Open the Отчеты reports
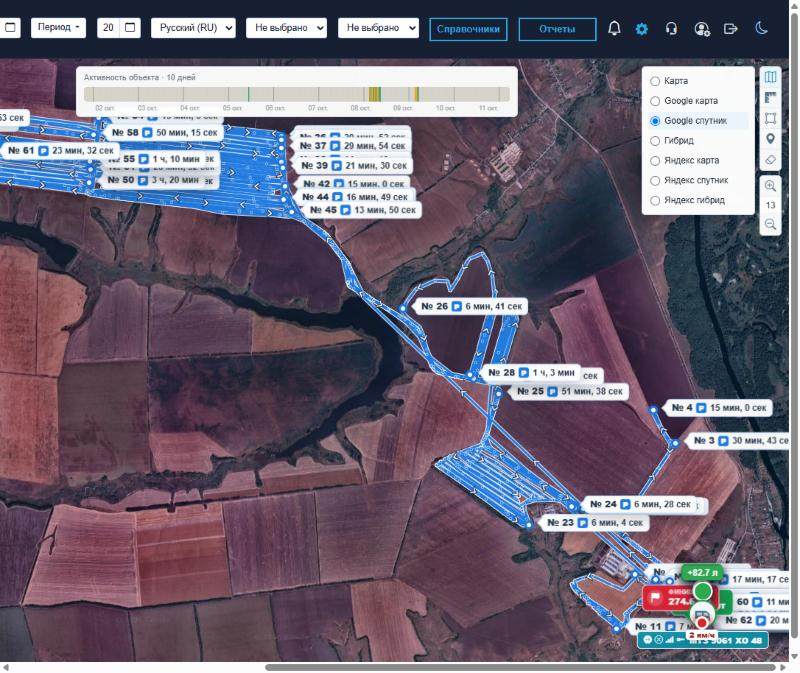The height and width of the screenshot is (673, 800). click(557, 29)
